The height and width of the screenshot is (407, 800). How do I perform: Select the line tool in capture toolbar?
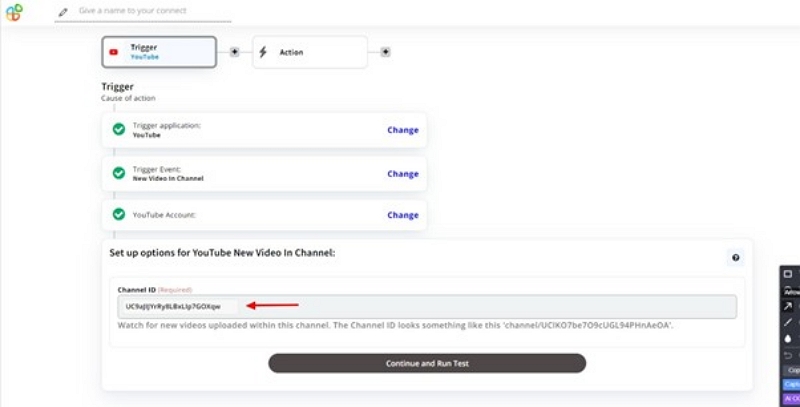[788, 322]
